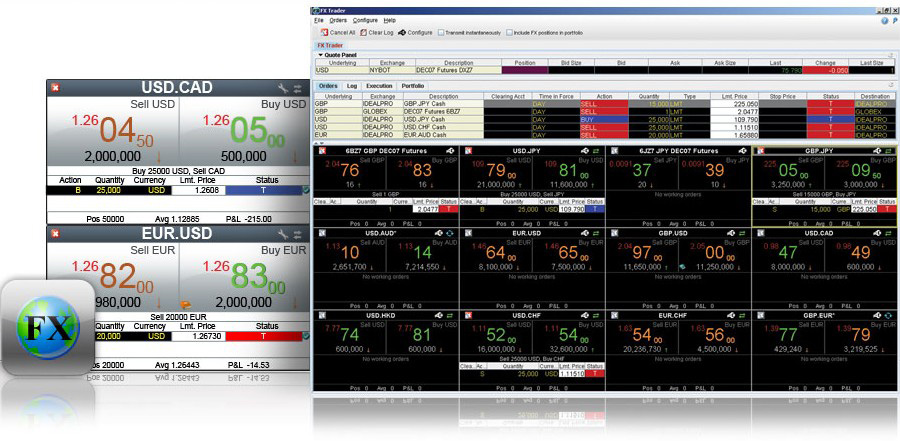Click the red corner icon of GBP.JPY cell
This screenshot has height=441, width=900.
[x=761, y=151]
